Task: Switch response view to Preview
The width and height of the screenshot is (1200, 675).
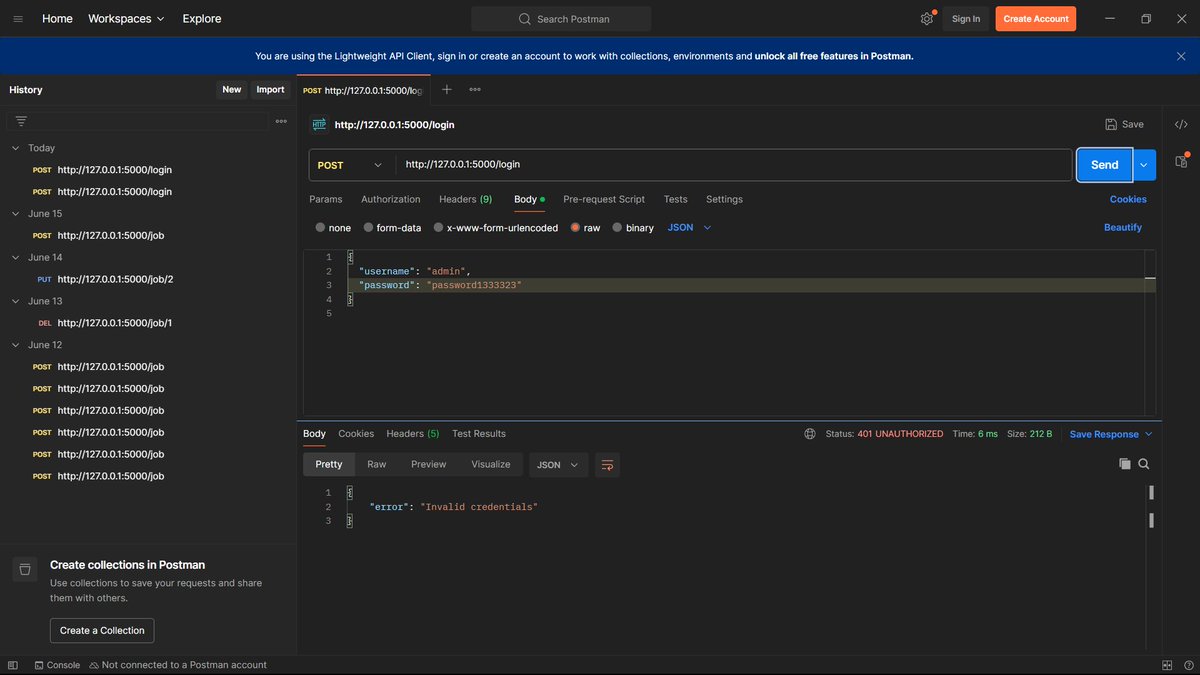Action: [x=429, y=465]
